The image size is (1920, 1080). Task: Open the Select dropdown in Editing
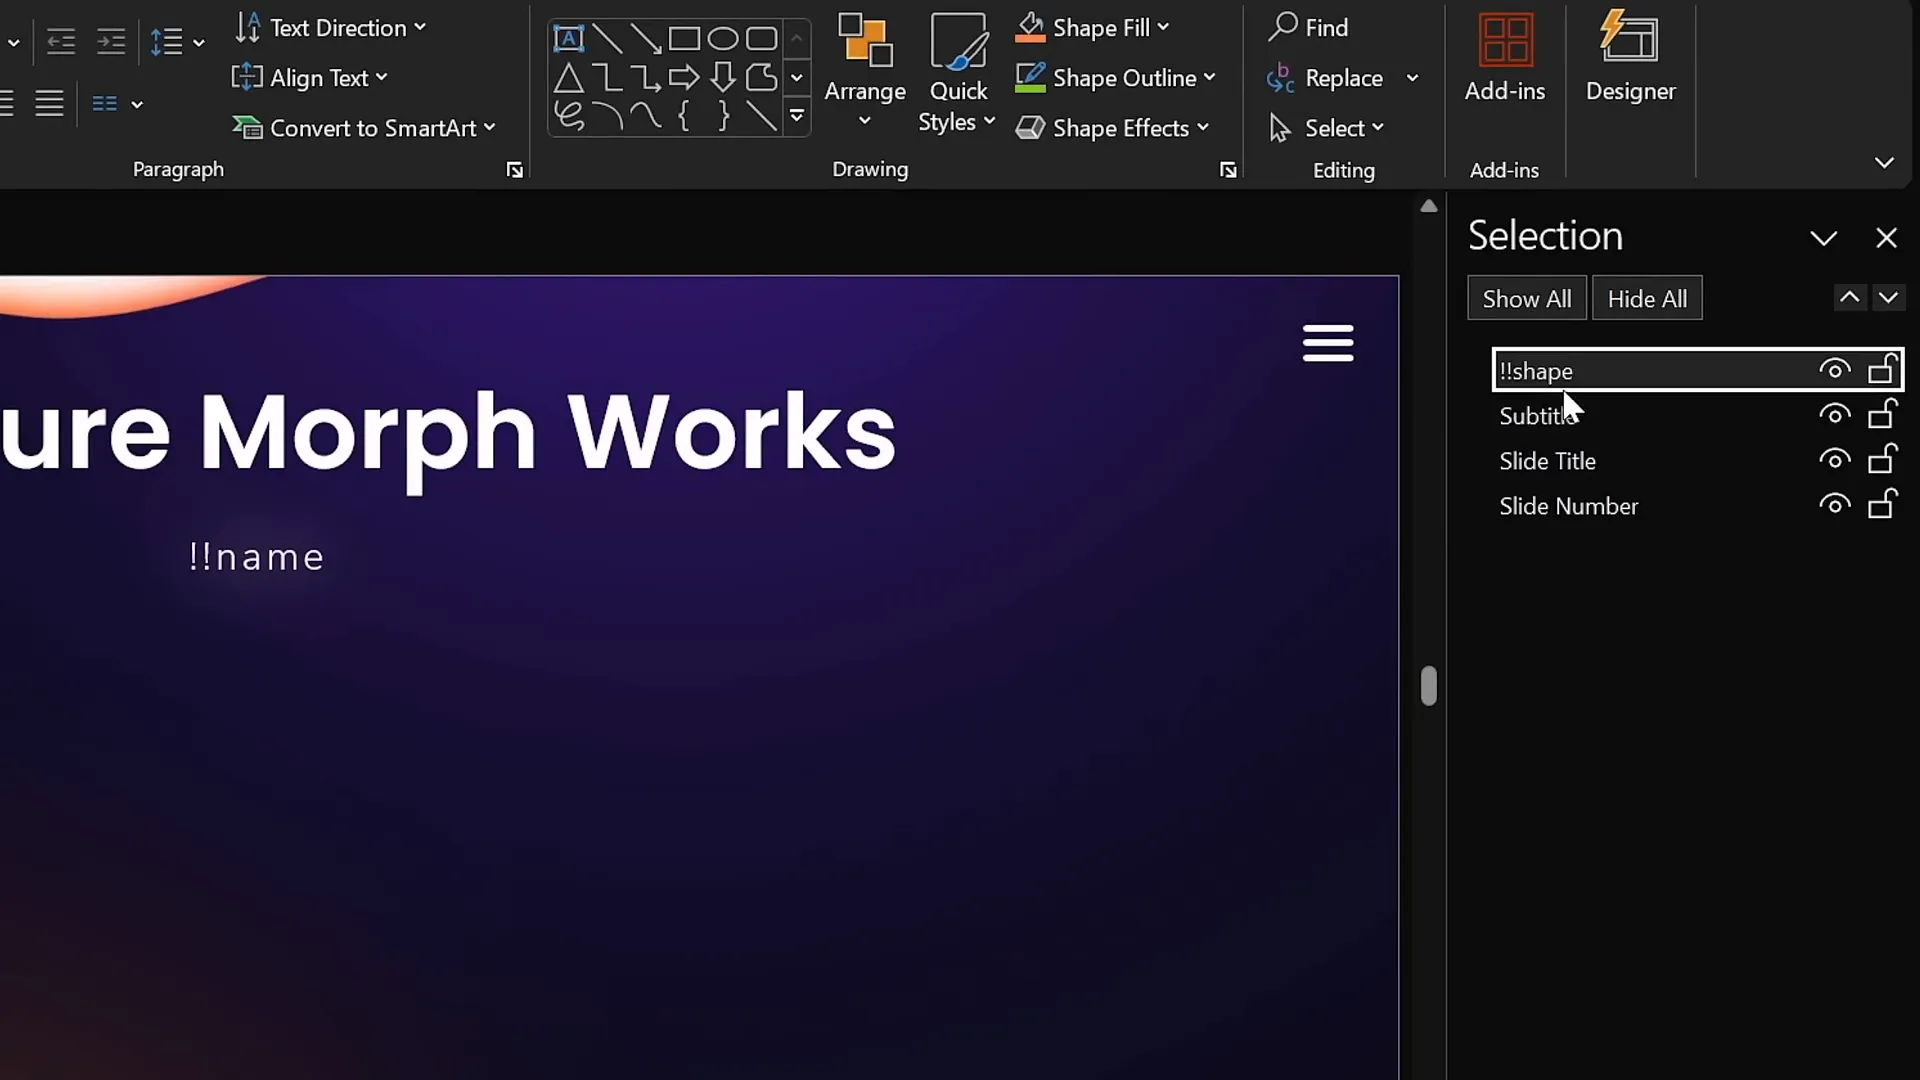[1326, 127]
